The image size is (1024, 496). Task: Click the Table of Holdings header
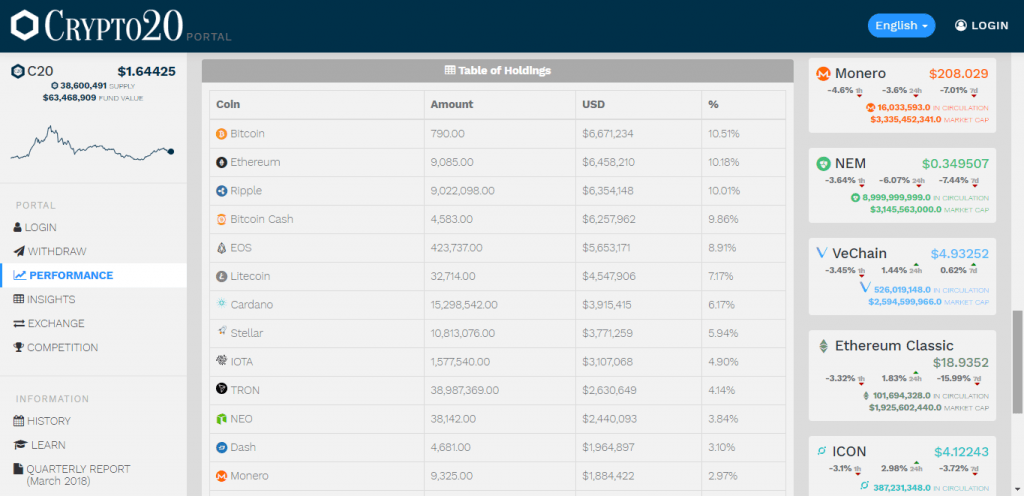[x=498, y=70]
